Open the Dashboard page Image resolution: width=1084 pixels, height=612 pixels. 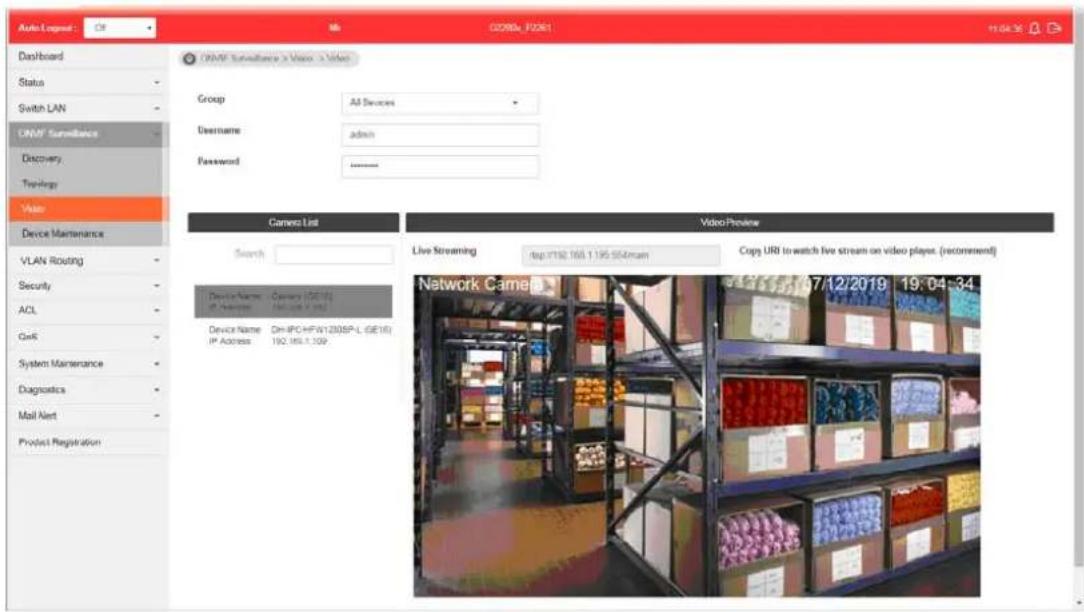click(x=88, y=57)
